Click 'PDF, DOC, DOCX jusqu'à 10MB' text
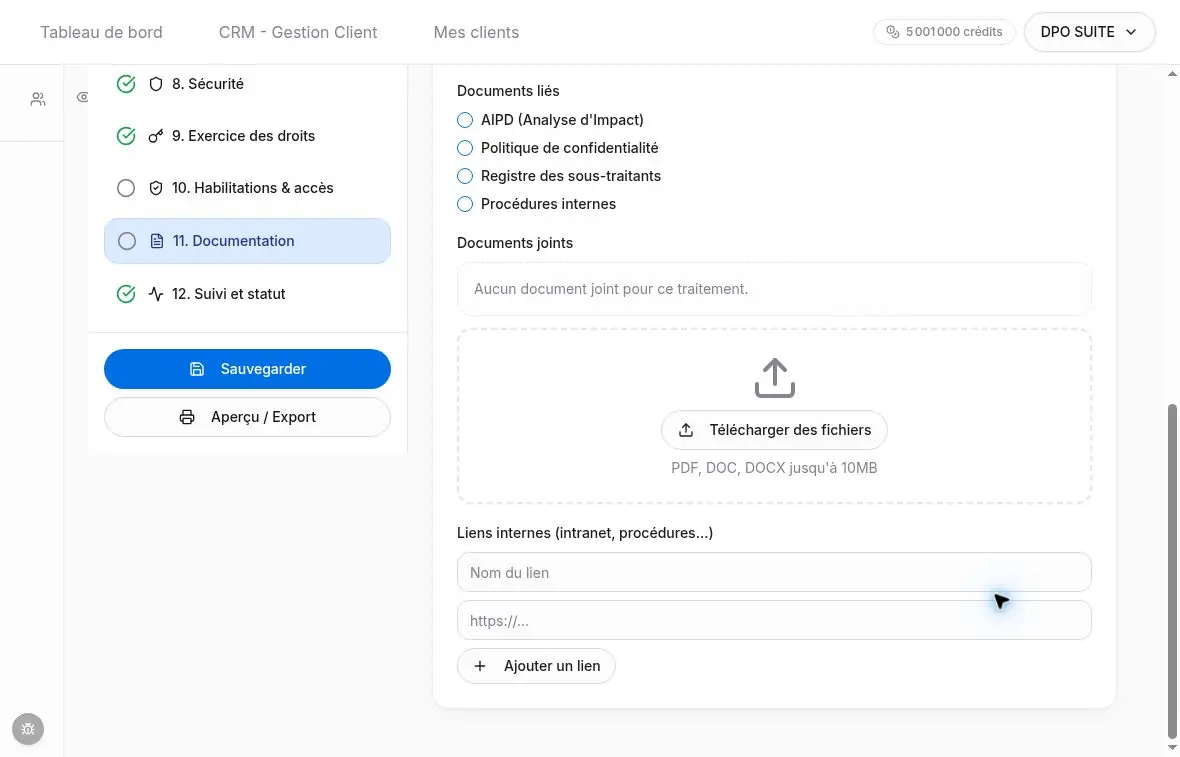Viewport: 1180px width, 757px height. point(774,468)
